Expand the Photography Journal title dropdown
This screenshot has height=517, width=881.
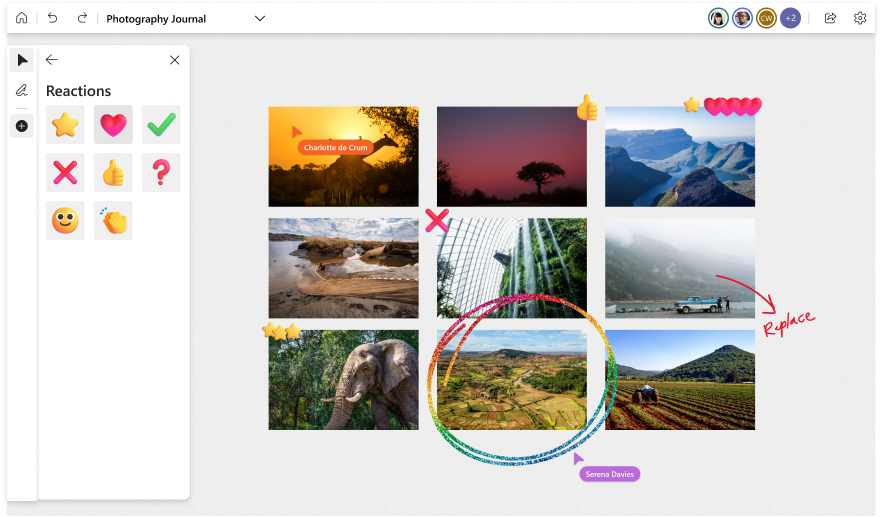(x=260, y=18)
